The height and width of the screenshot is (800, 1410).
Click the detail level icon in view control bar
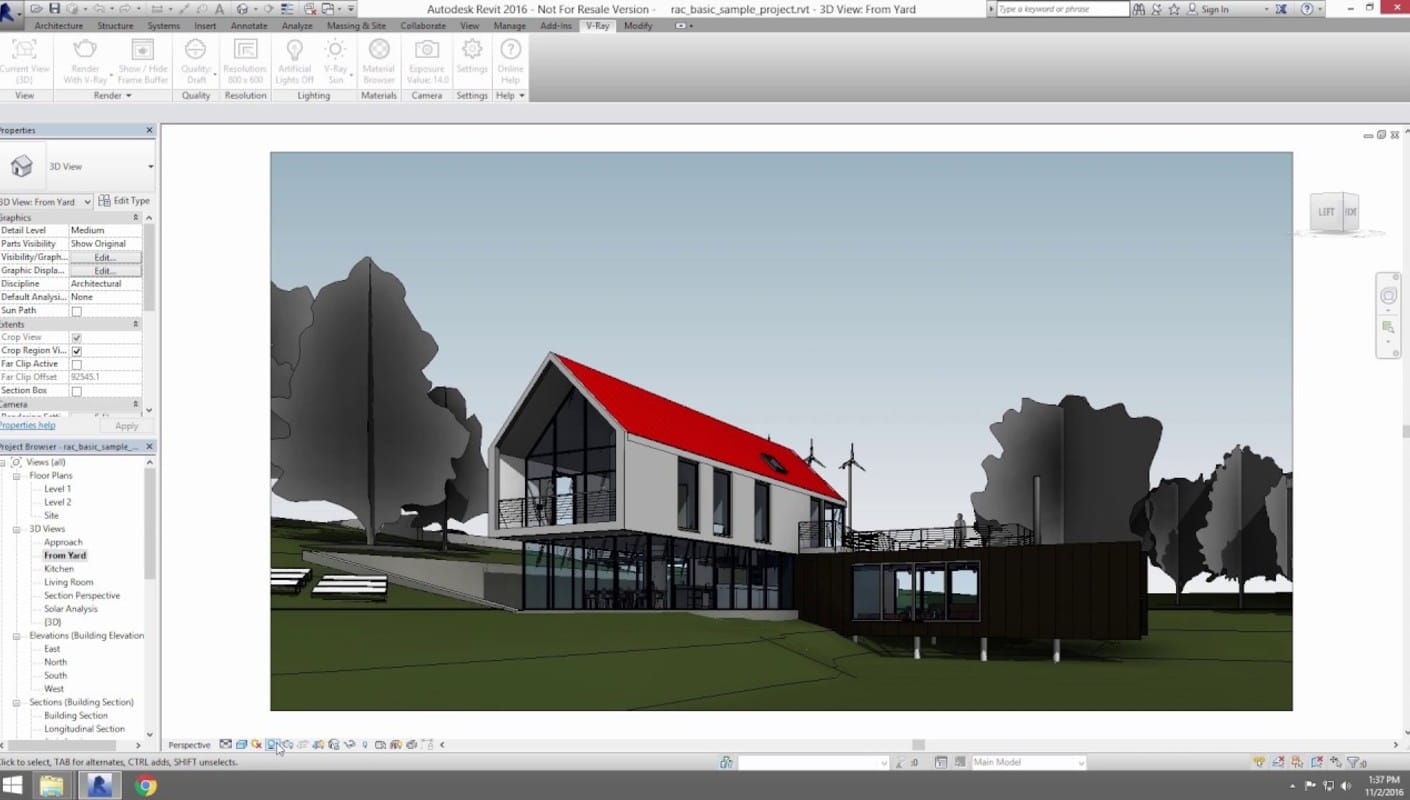click(x=226, y=745)
